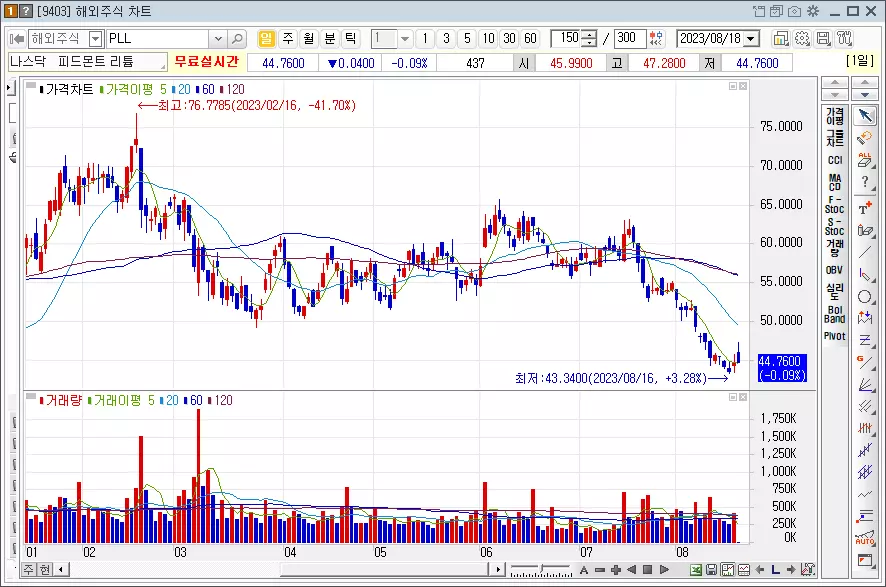The width and height of the screenshot is (886, 587).
Task: Add the Pivot indicator
Action: 835,336
